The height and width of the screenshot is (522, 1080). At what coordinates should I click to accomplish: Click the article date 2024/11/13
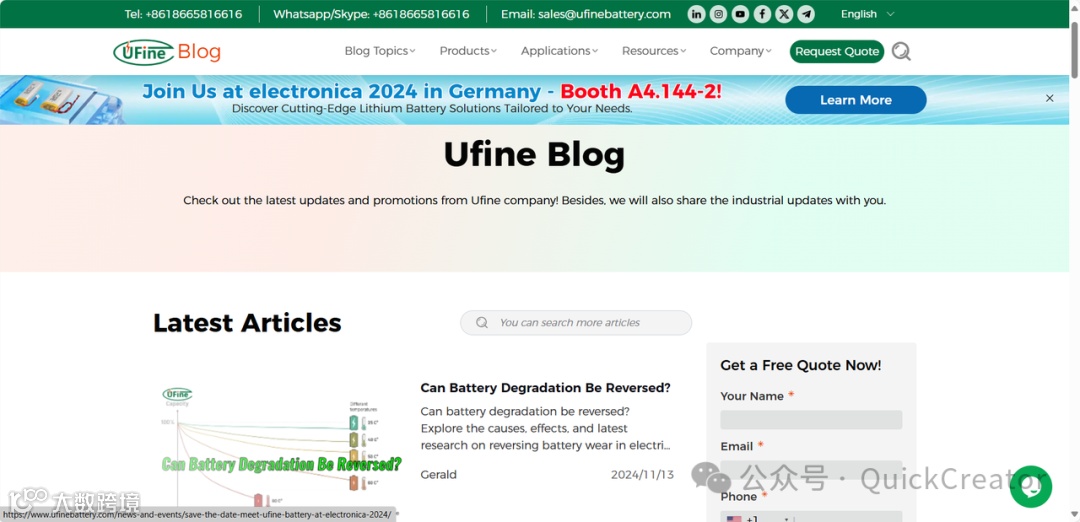[x=642, y=475]
